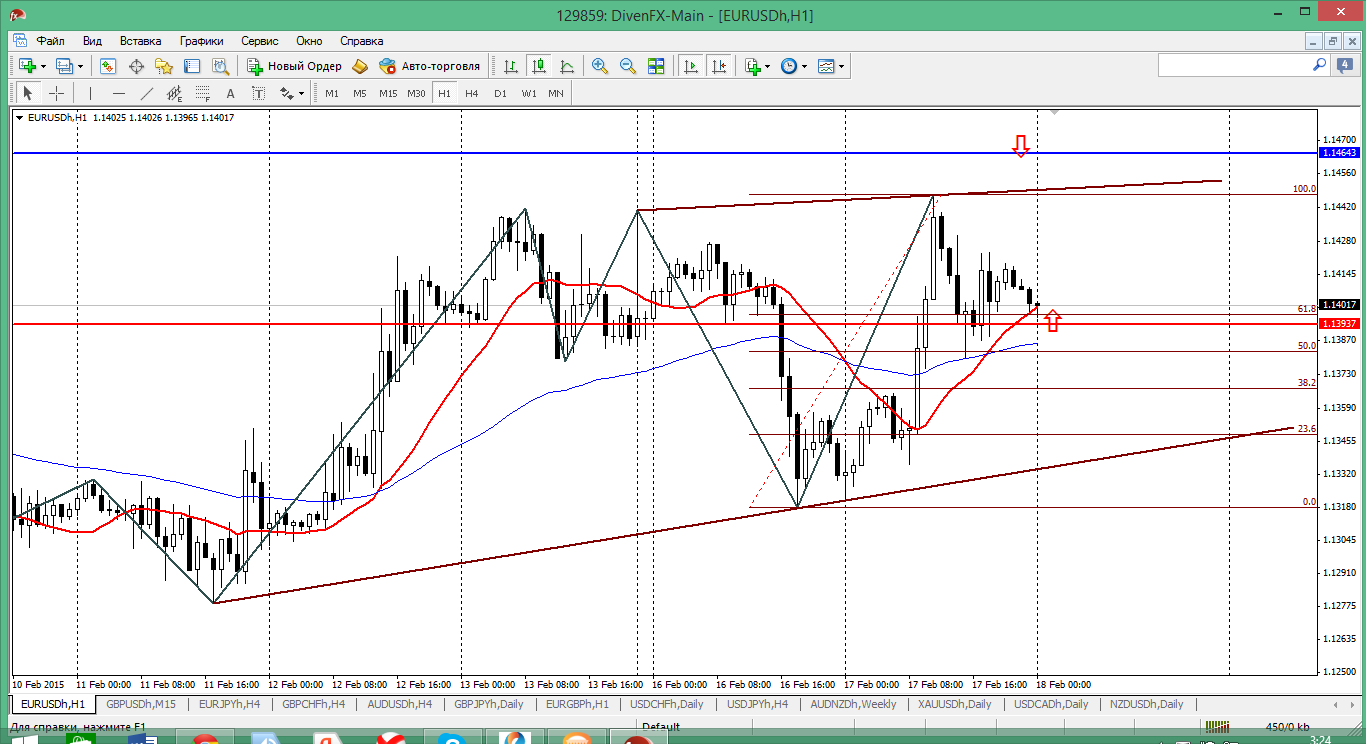
Task: Select the H4 timeframe button
Action: [472, 94]
